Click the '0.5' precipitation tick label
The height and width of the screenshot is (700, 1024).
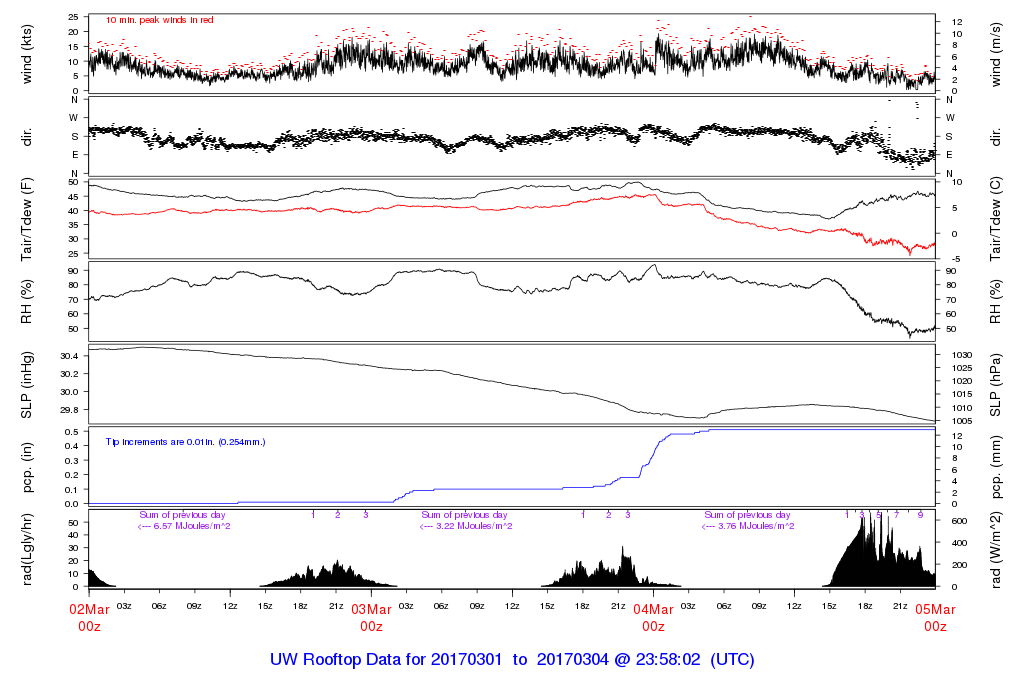(72, 432)
